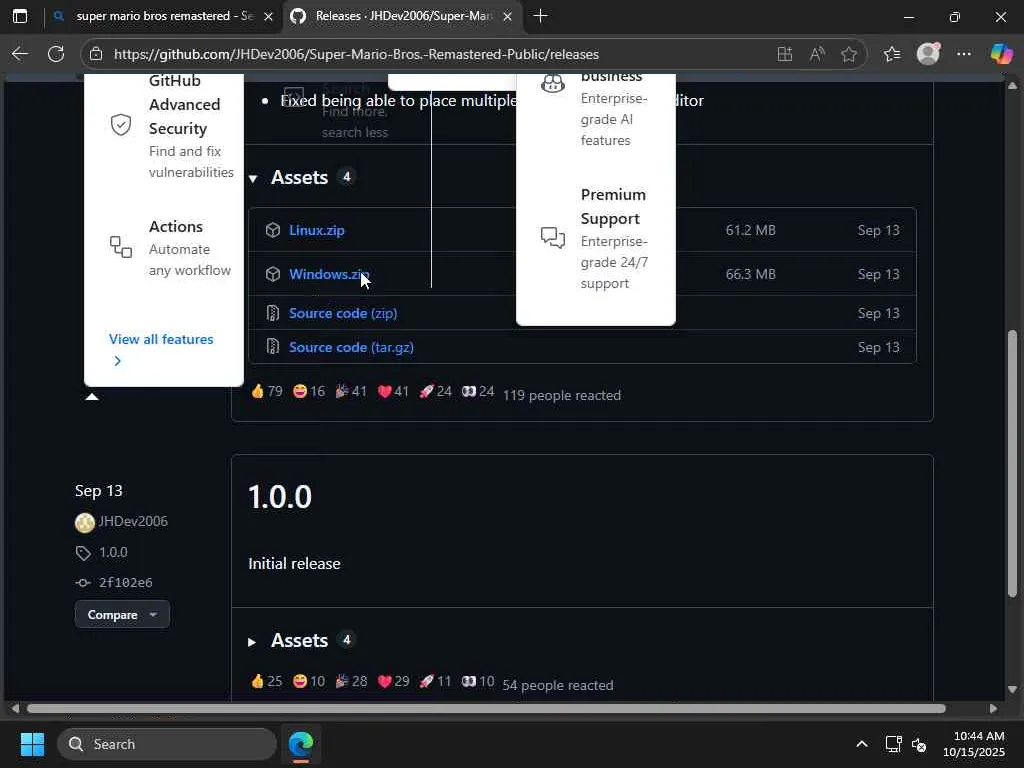Image resolution: width=1024 pixels, height=768 pixels.
Task: Show hidden system tray icons
Action: click(x=862, y=744)
